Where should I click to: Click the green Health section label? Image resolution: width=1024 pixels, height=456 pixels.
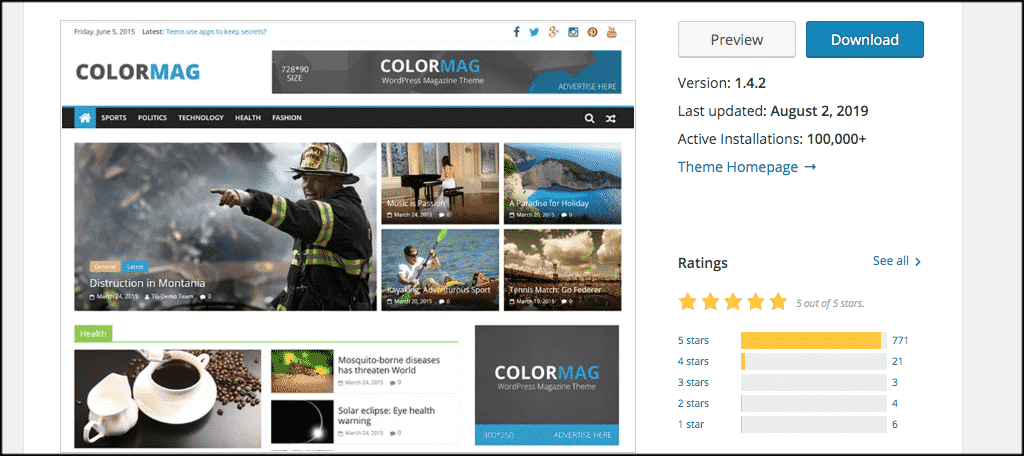pos(93,334)
